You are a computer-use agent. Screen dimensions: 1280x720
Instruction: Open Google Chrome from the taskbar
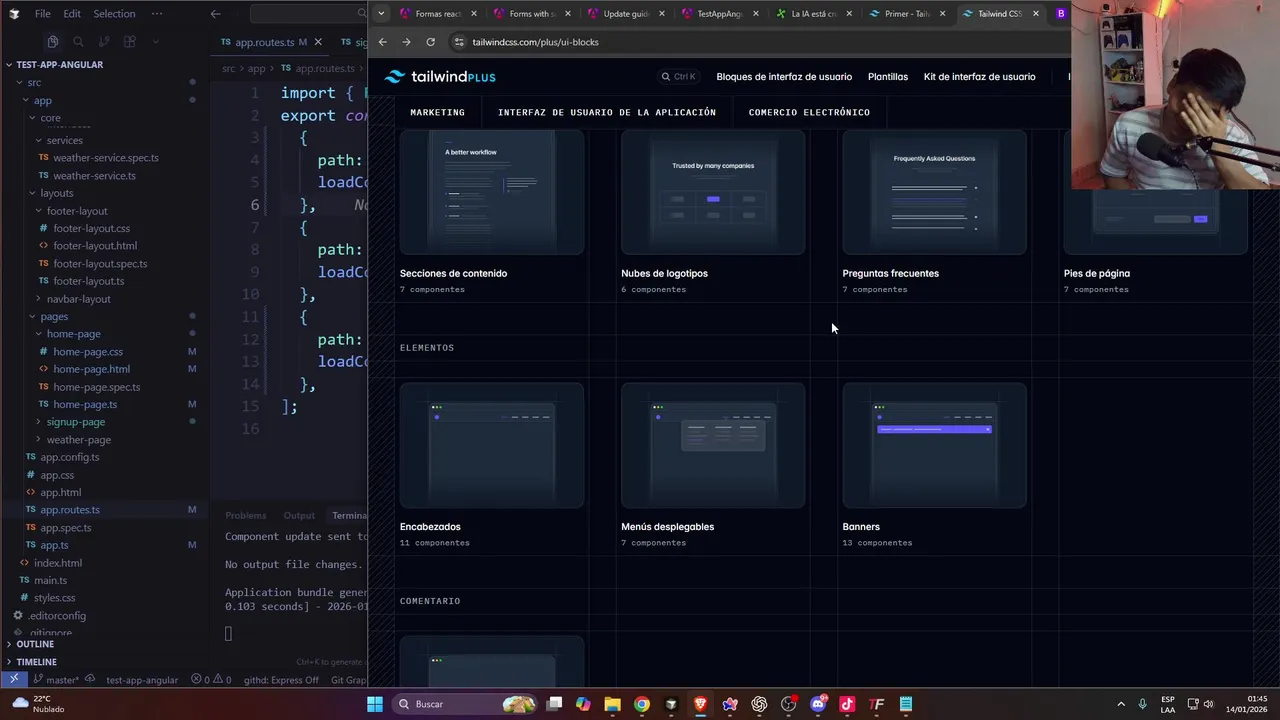click(642, 704)
